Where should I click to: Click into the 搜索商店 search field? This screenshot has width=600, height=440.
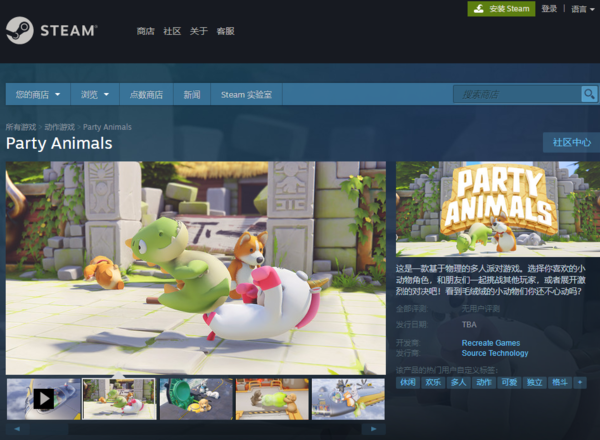(x=517, y=94)
